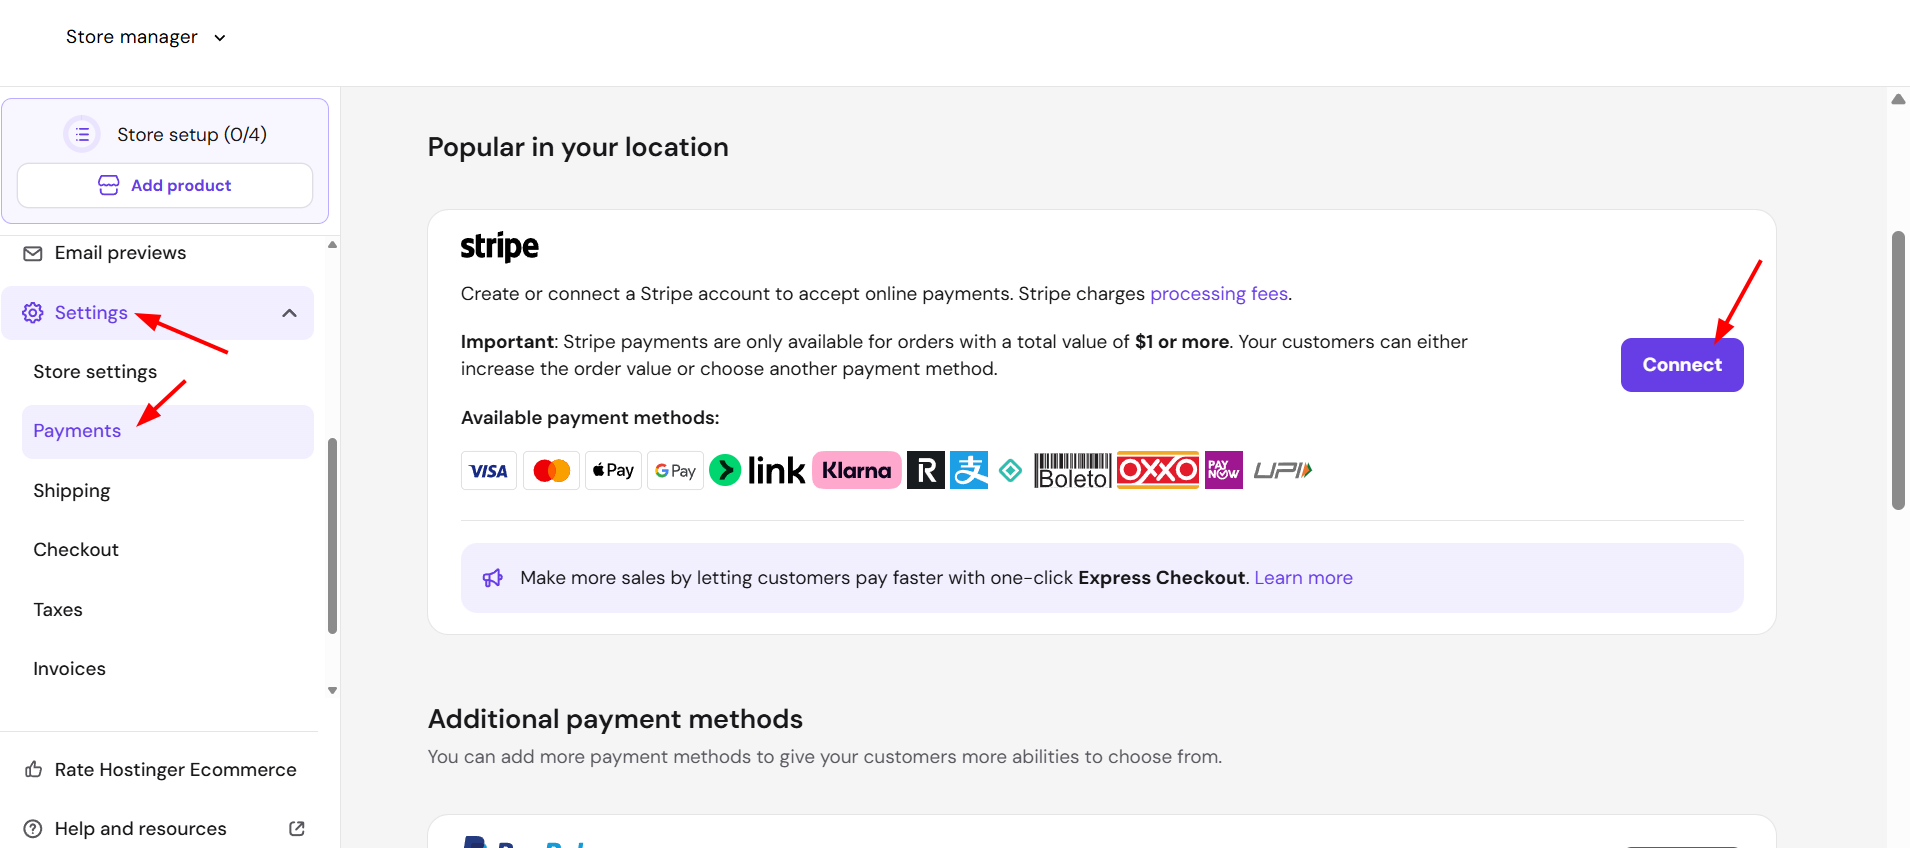Click the Email previews envelope icon

(x=33, y=253)
